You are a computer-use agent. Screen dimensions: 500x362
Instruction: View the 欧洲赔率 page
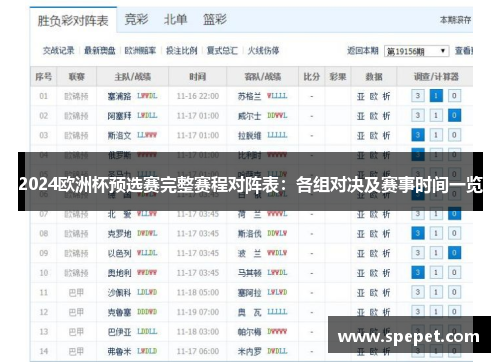(140, 51)
